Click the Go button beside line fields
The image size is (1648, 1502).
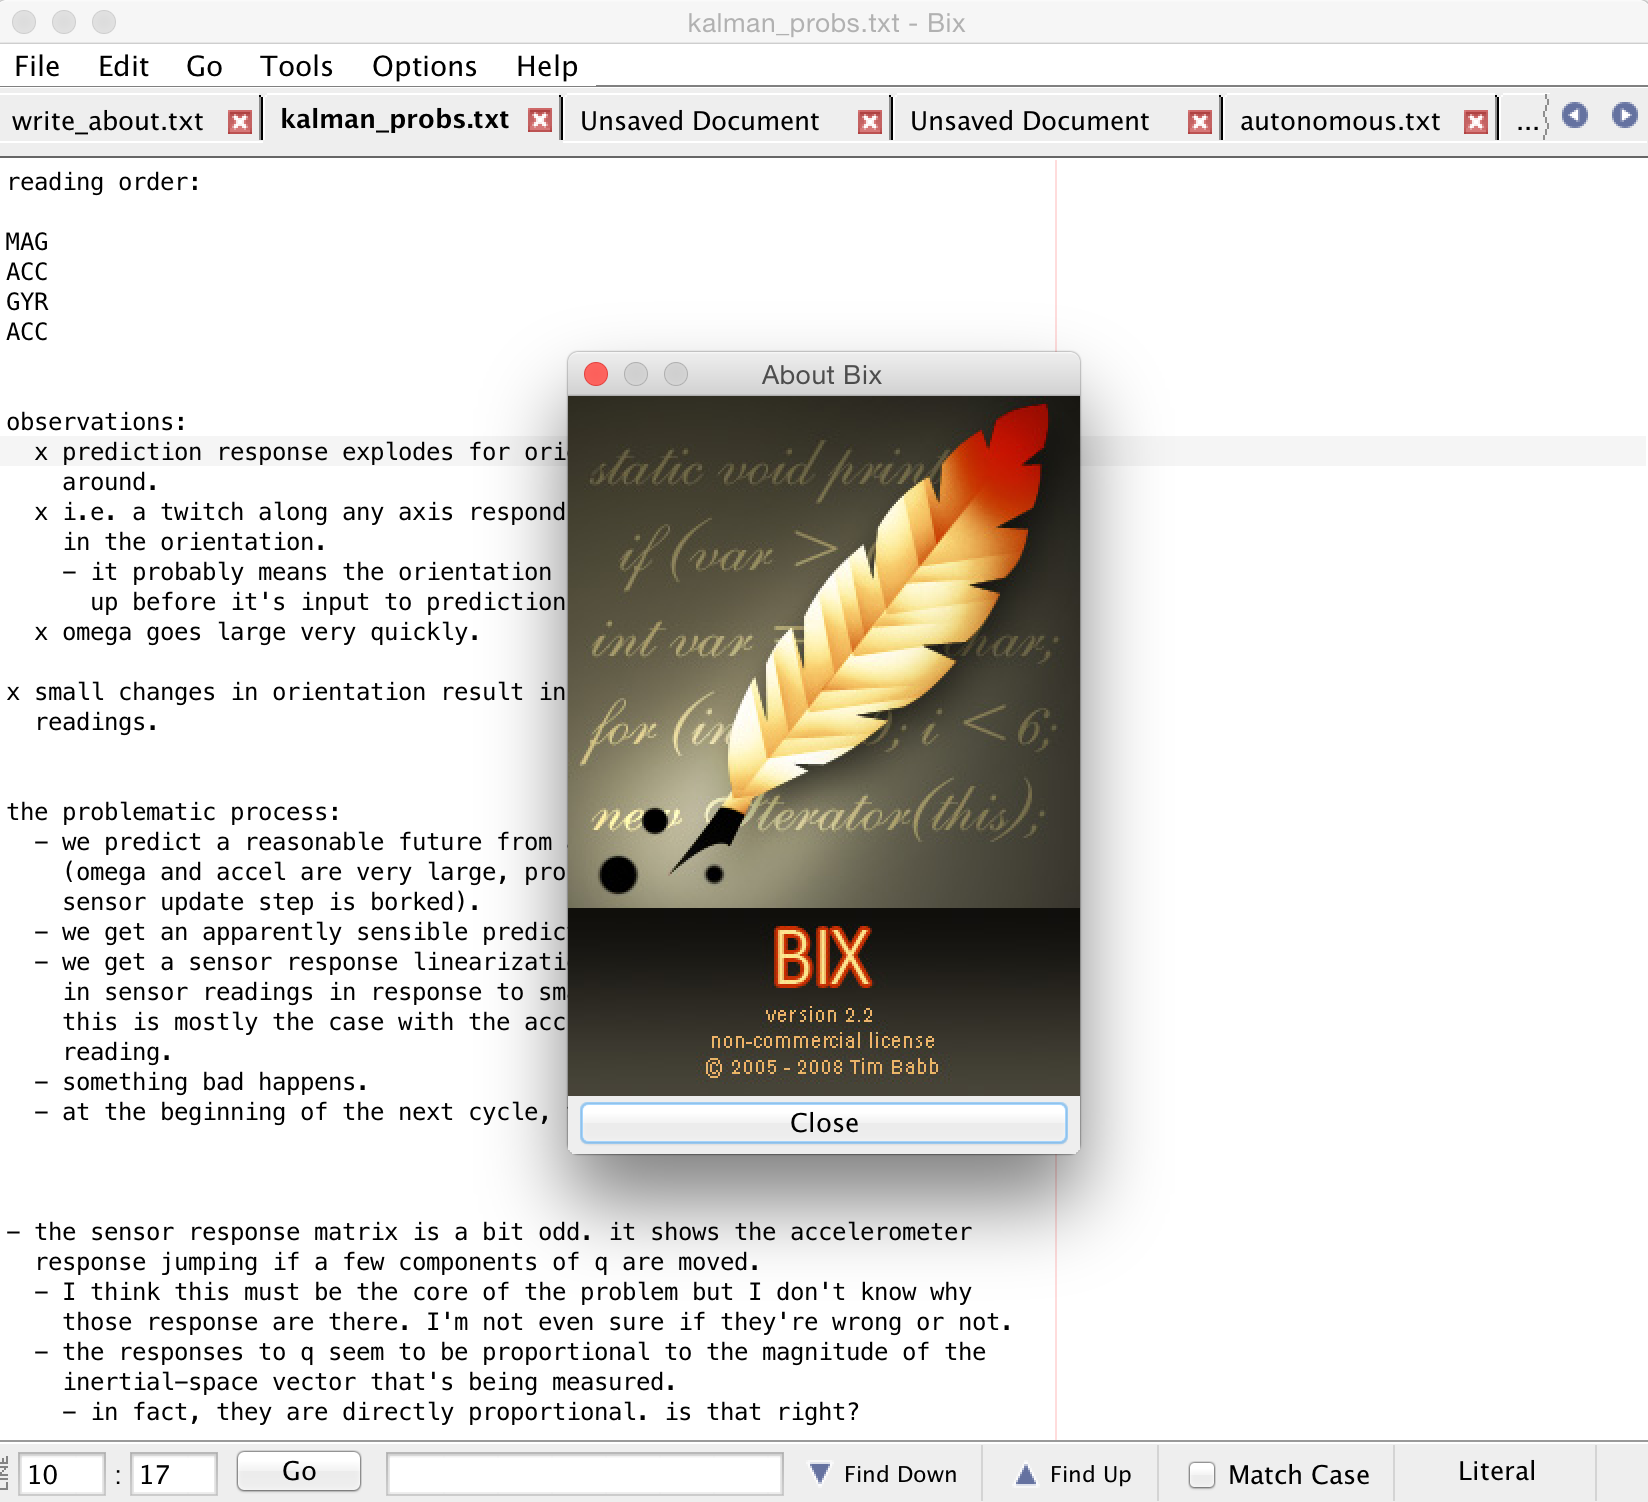(299, 1471)
